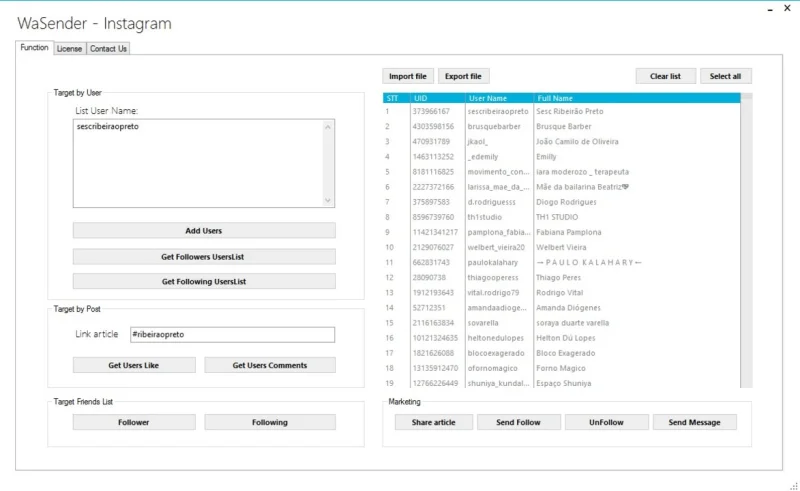Screen dimensions: 800x491
Task: Select the vital.rodrigo79 row
Action: [561, 292]
